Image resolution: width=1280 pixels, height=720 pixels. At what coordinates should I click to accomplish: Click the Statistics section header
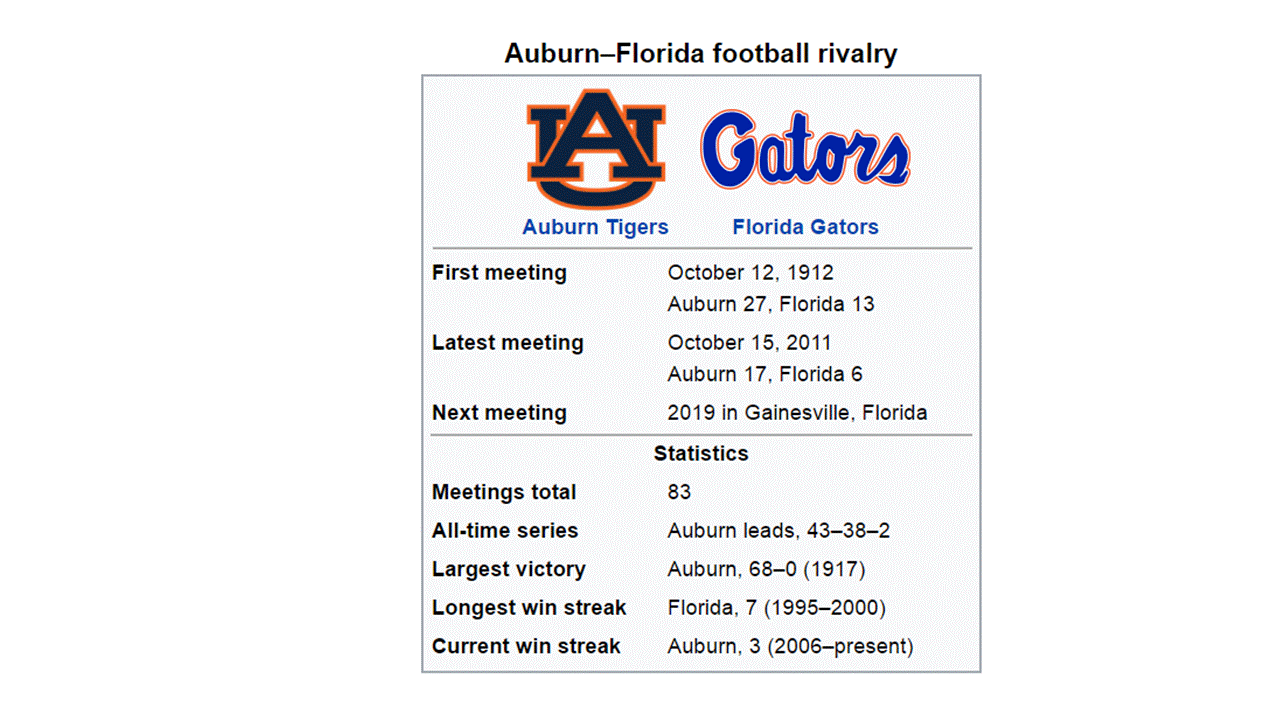[701, 454]
